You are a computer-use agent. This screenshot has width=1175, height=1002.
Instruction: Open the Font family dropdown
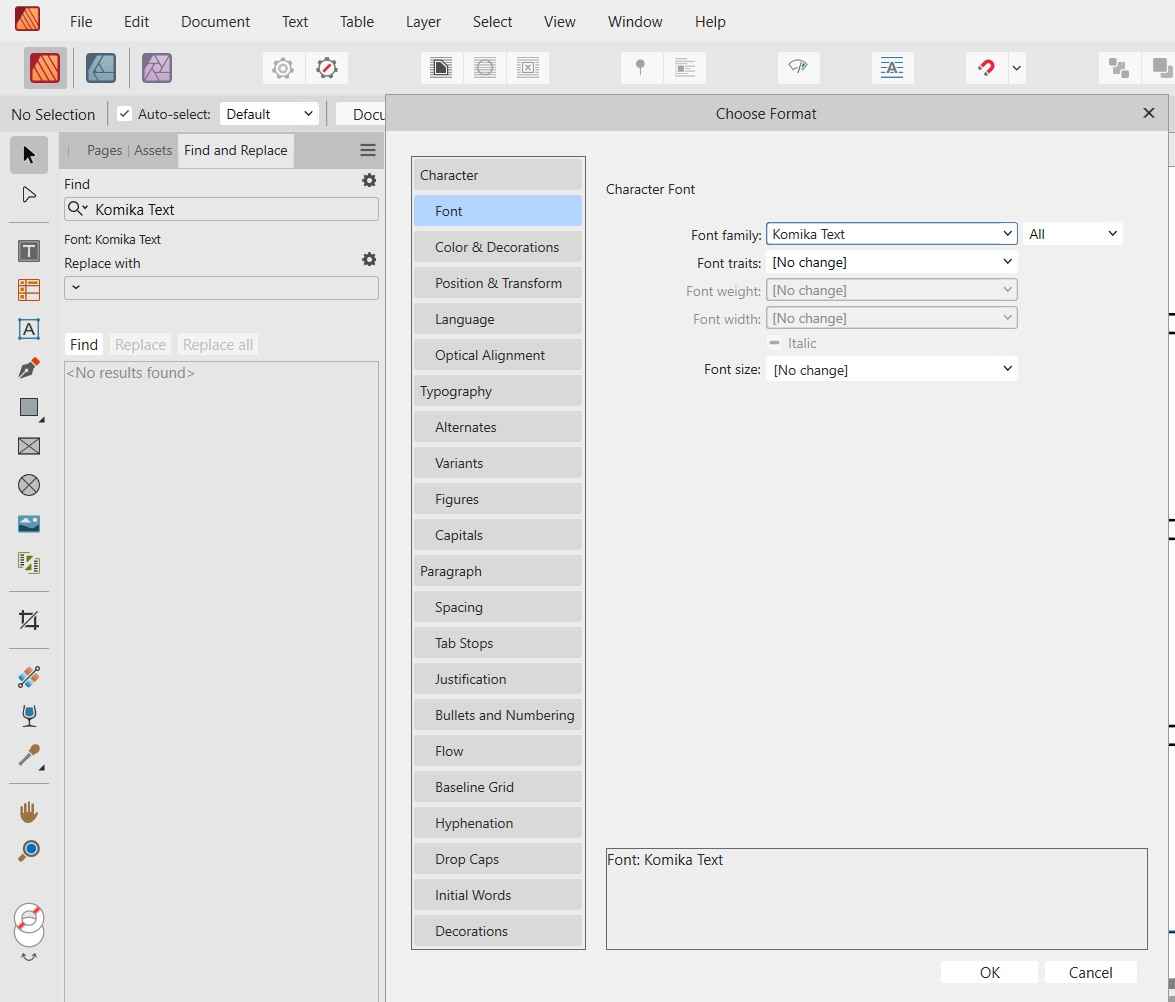(892, 235)
